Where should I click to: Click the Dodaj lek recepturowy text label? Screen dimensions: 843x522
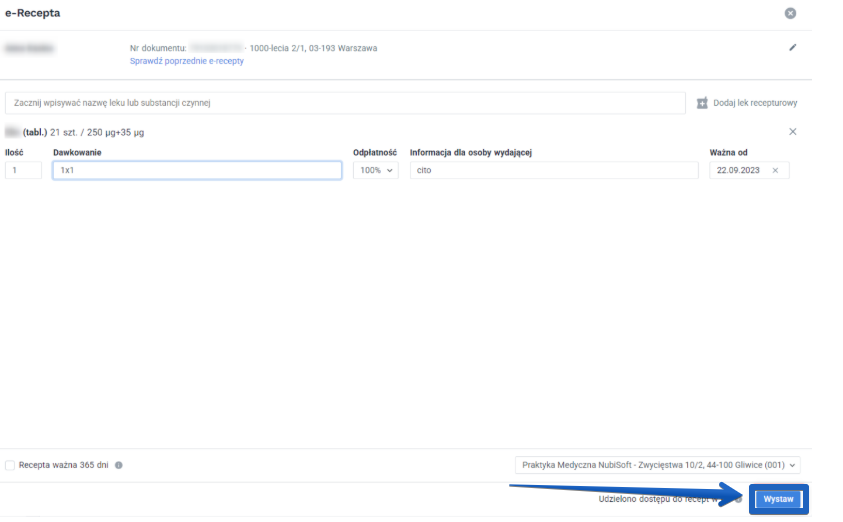[754, 103]
